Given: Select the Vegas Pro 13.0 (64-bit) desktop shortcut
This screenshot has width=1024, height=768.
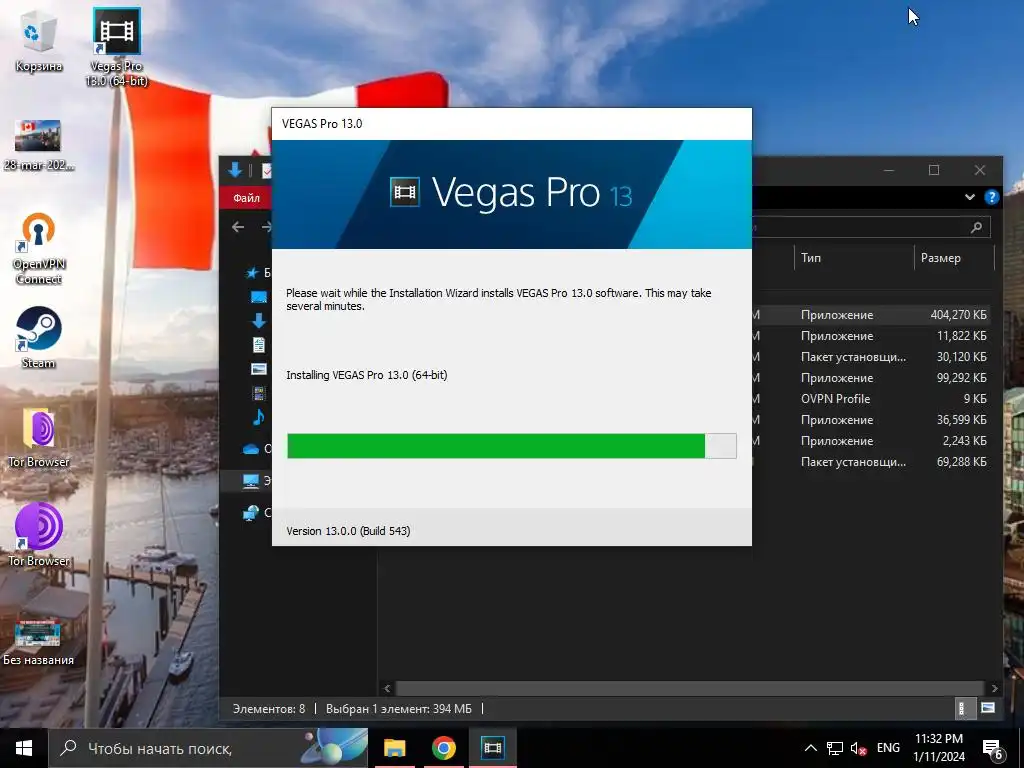Looking at the screenshot, I should click(116, 47).
